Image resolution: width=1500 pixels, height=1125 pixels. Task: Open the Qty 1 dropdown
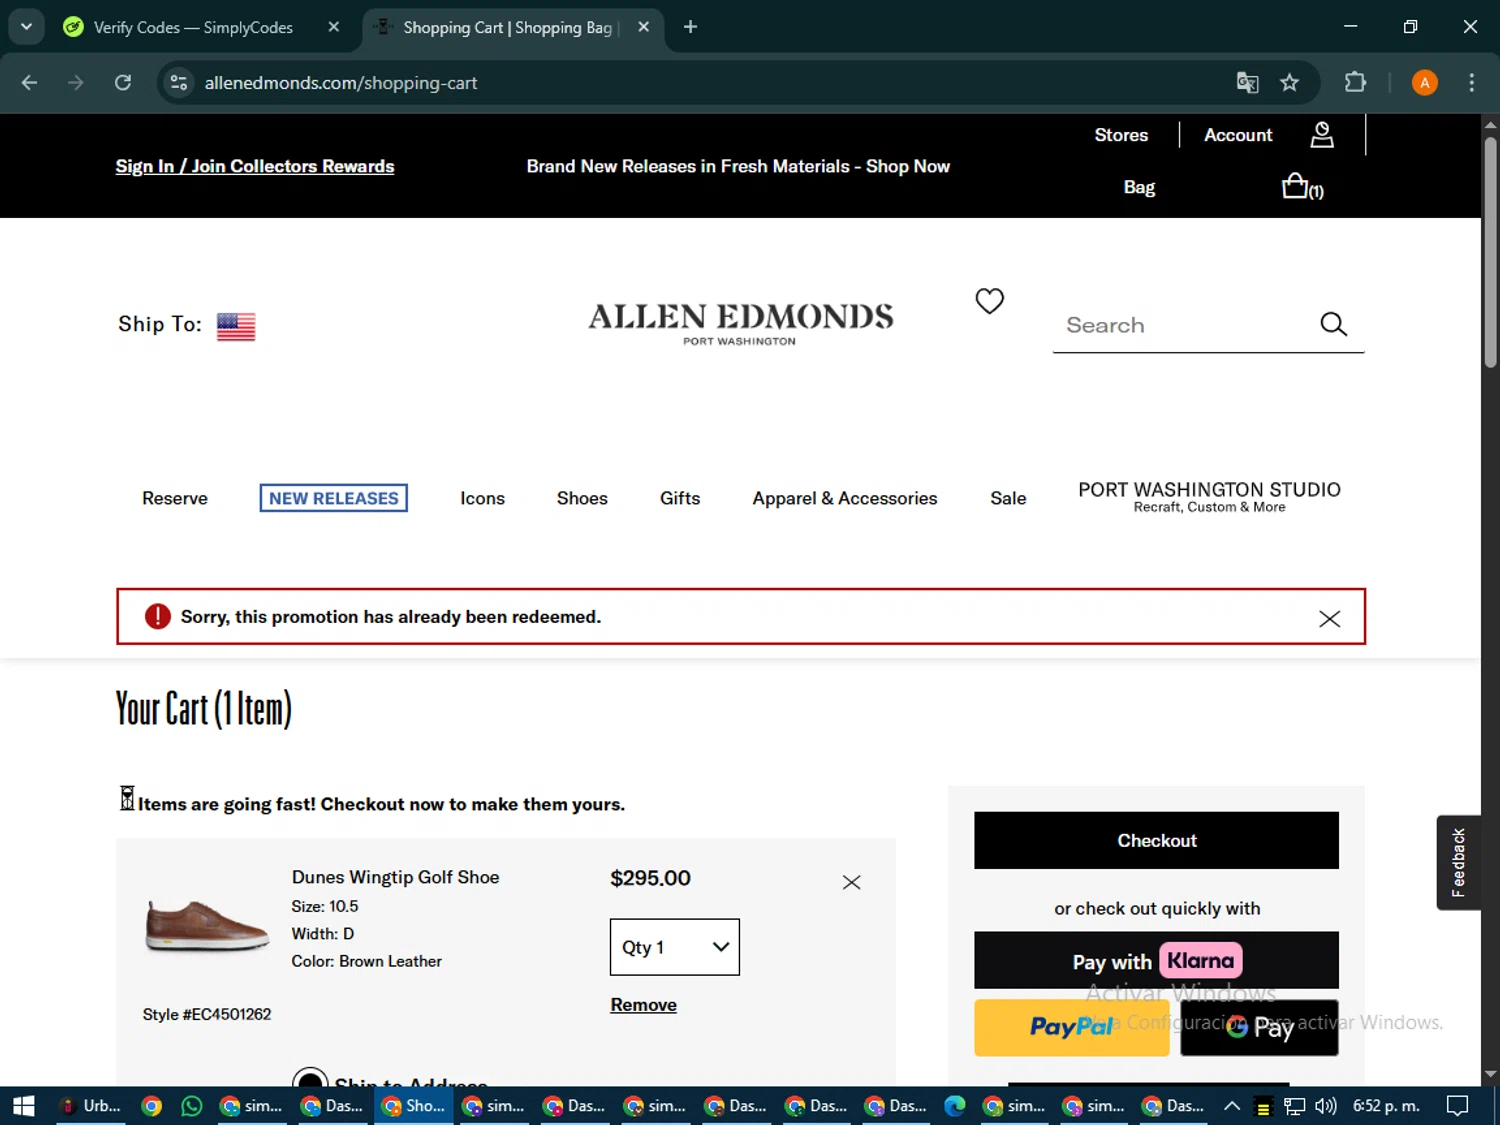point(675,947)
